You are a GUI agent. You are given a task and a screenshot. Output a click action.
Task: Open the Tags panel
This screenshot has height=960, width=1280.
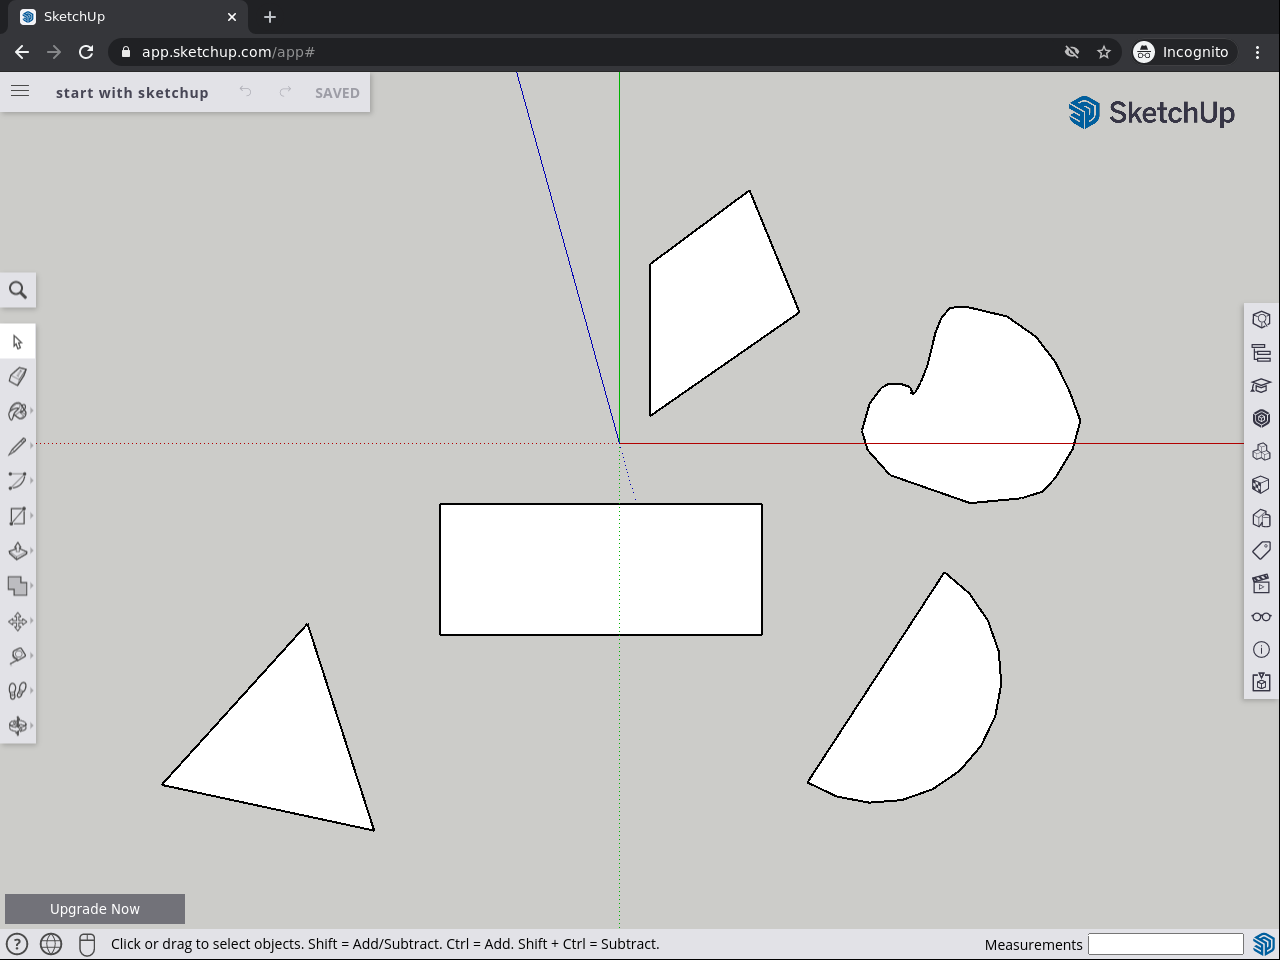pyautogui.click(x=1261, y=550)
